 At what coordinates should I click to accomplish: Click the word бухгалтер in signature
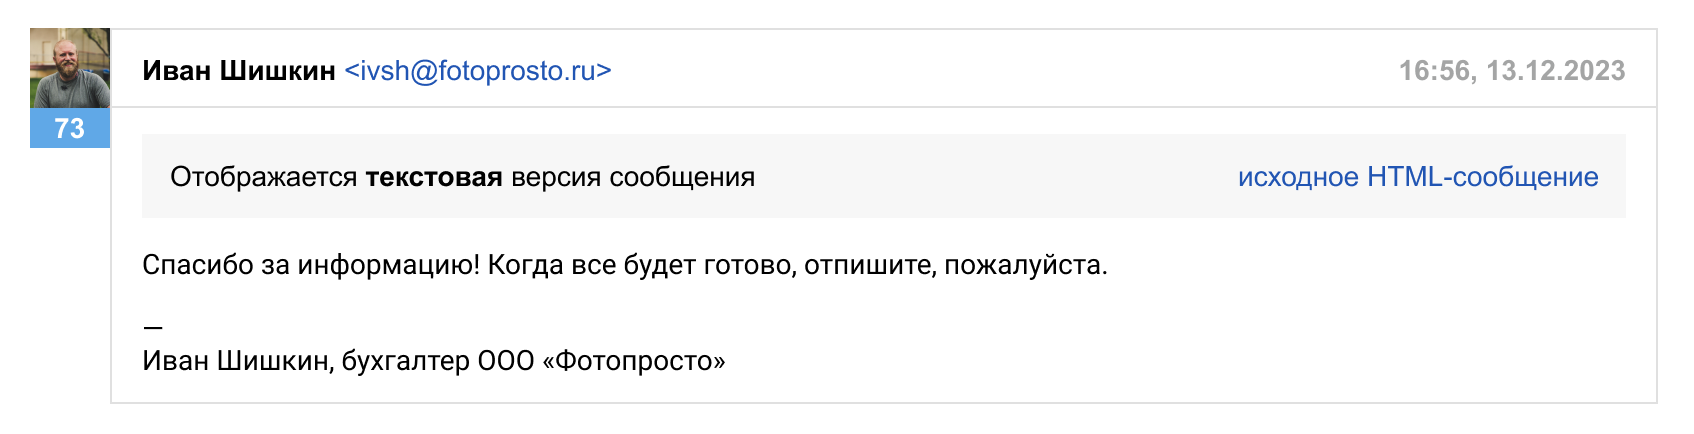point(405,361)
